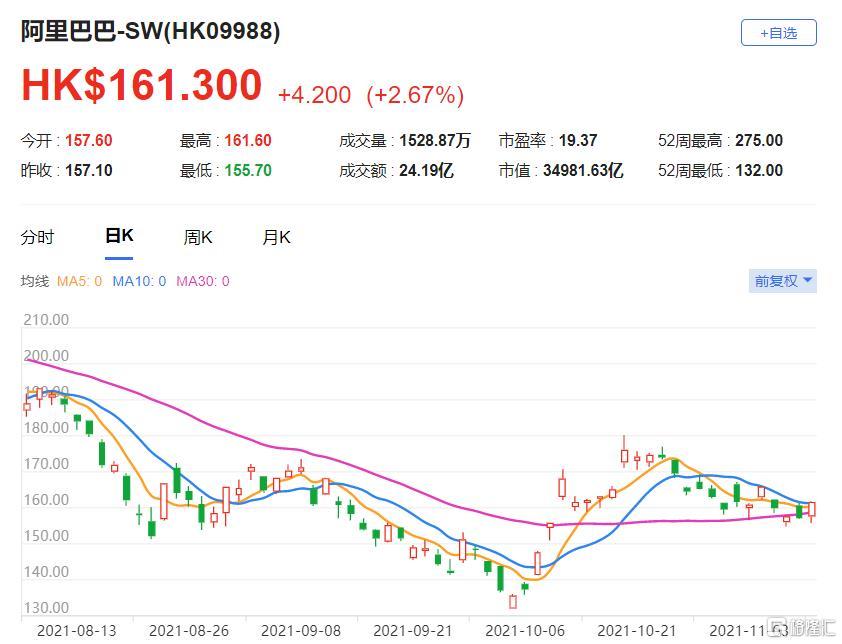Image resolution: width=842 pixels, height=644 pixels.
Task: Click the MA5: 0 indicator label
Action: pos(79,281)
